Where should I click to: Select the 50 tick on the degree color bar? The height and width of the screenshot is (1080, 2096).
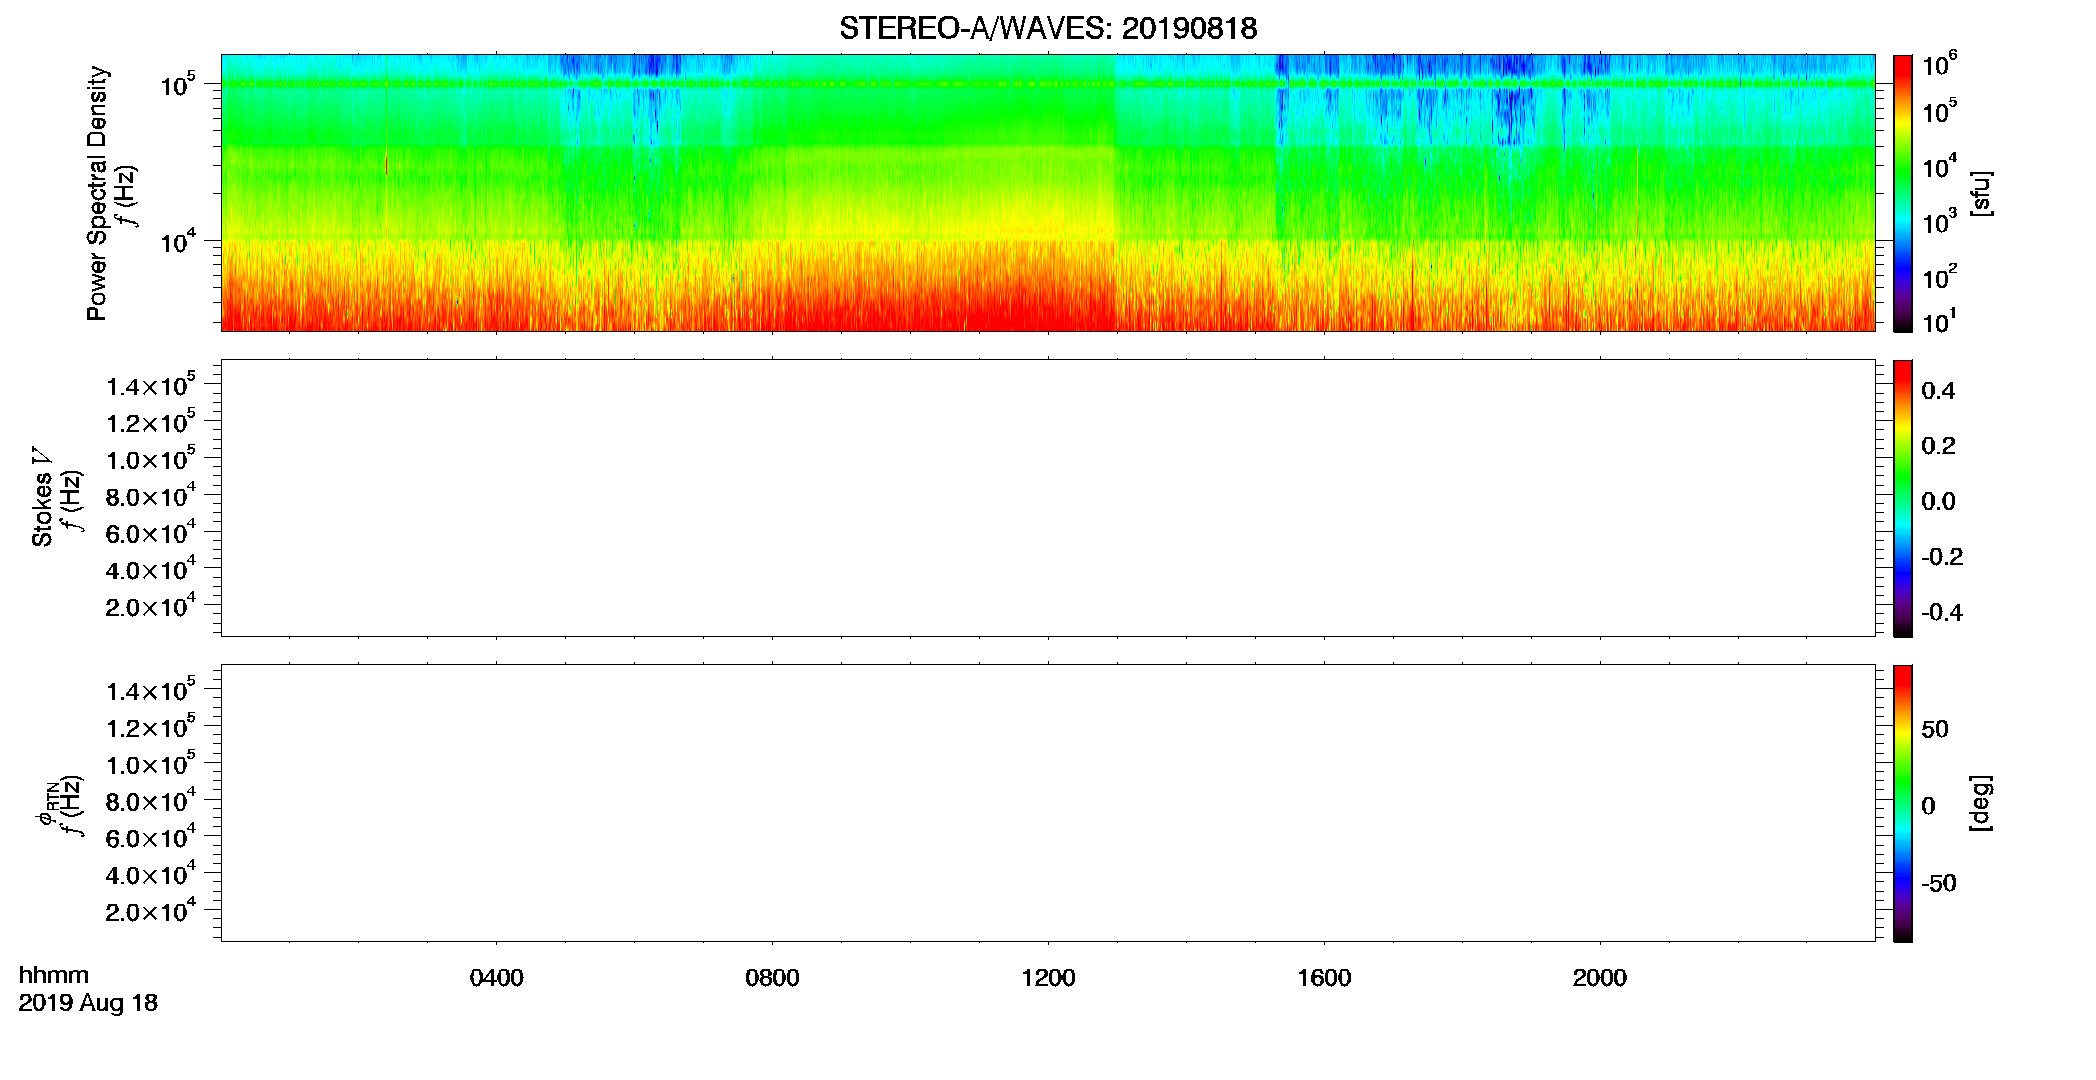pos(1935,729)
